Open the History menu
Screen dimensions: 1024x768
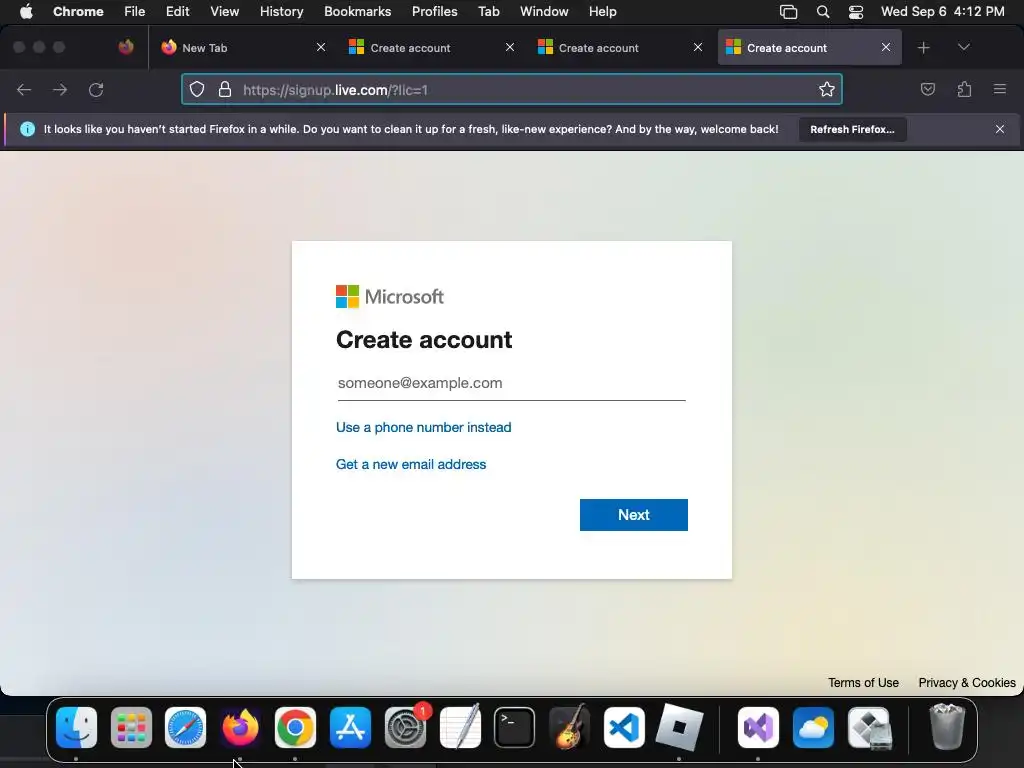[x=281, y=12]
